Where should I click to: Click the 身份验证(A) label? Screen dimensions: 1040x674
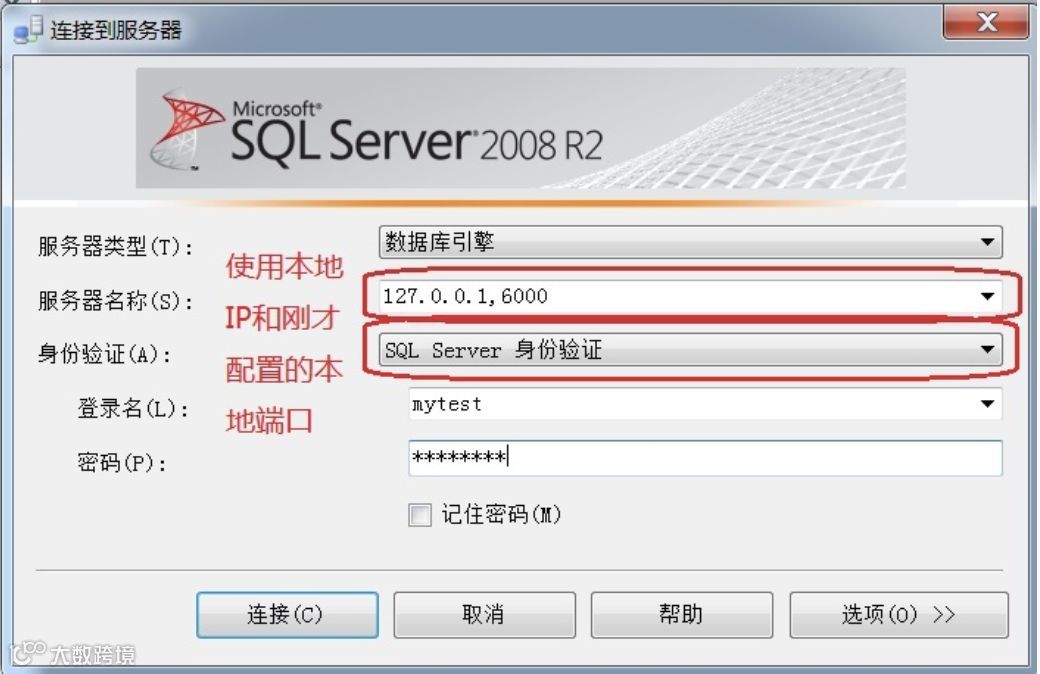click(x=105, y=354)
